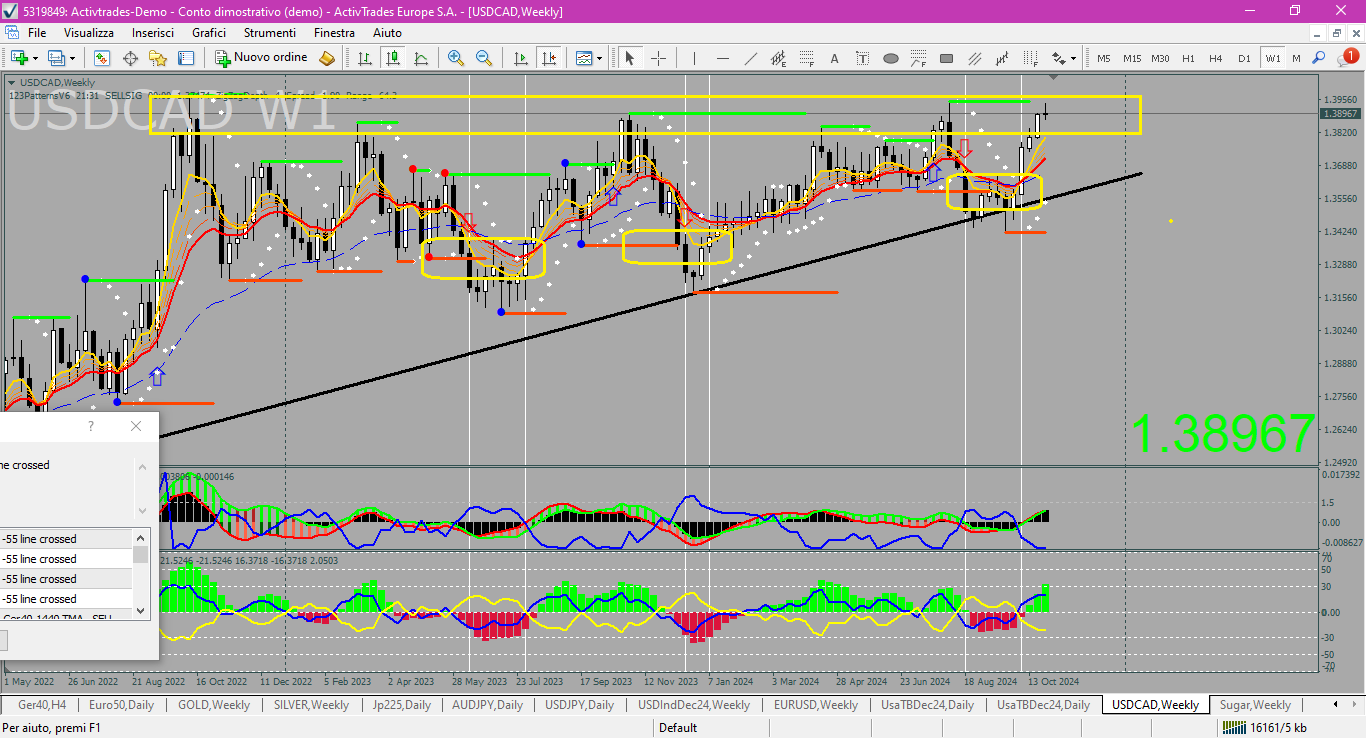Click chart shift triangle marker
The width and height of the screenshot is (1366, 738).
(x=1053, y=78)
